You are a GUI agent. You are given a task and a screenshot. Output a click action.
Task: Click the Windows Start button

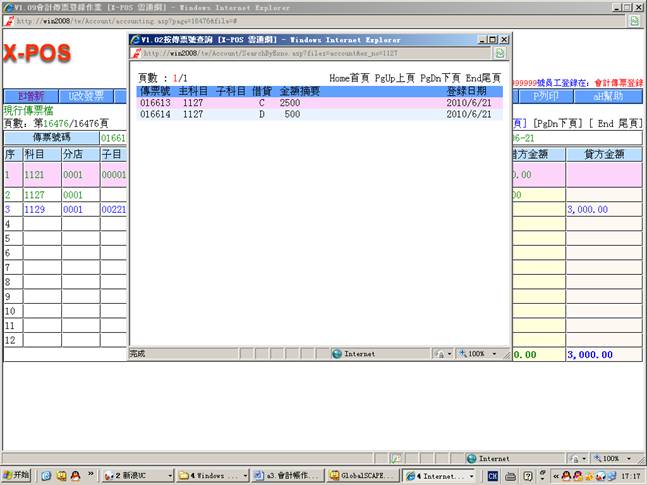(17, 476)
